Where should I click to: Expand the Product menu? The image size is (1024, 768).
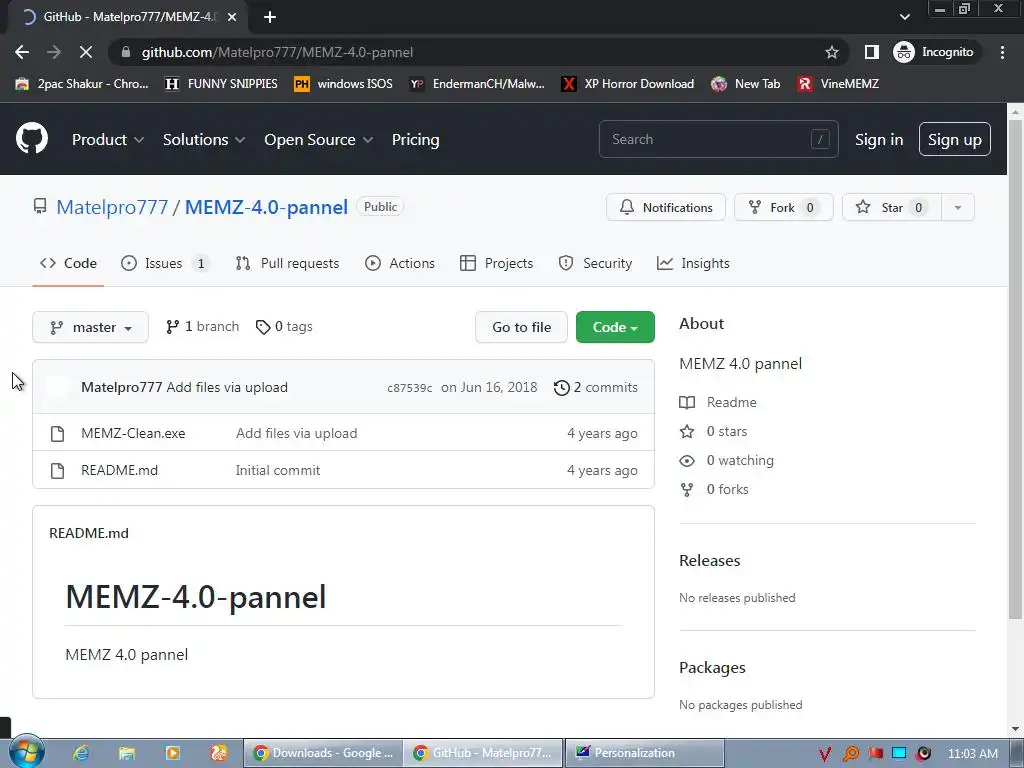(x=108, y=139)
